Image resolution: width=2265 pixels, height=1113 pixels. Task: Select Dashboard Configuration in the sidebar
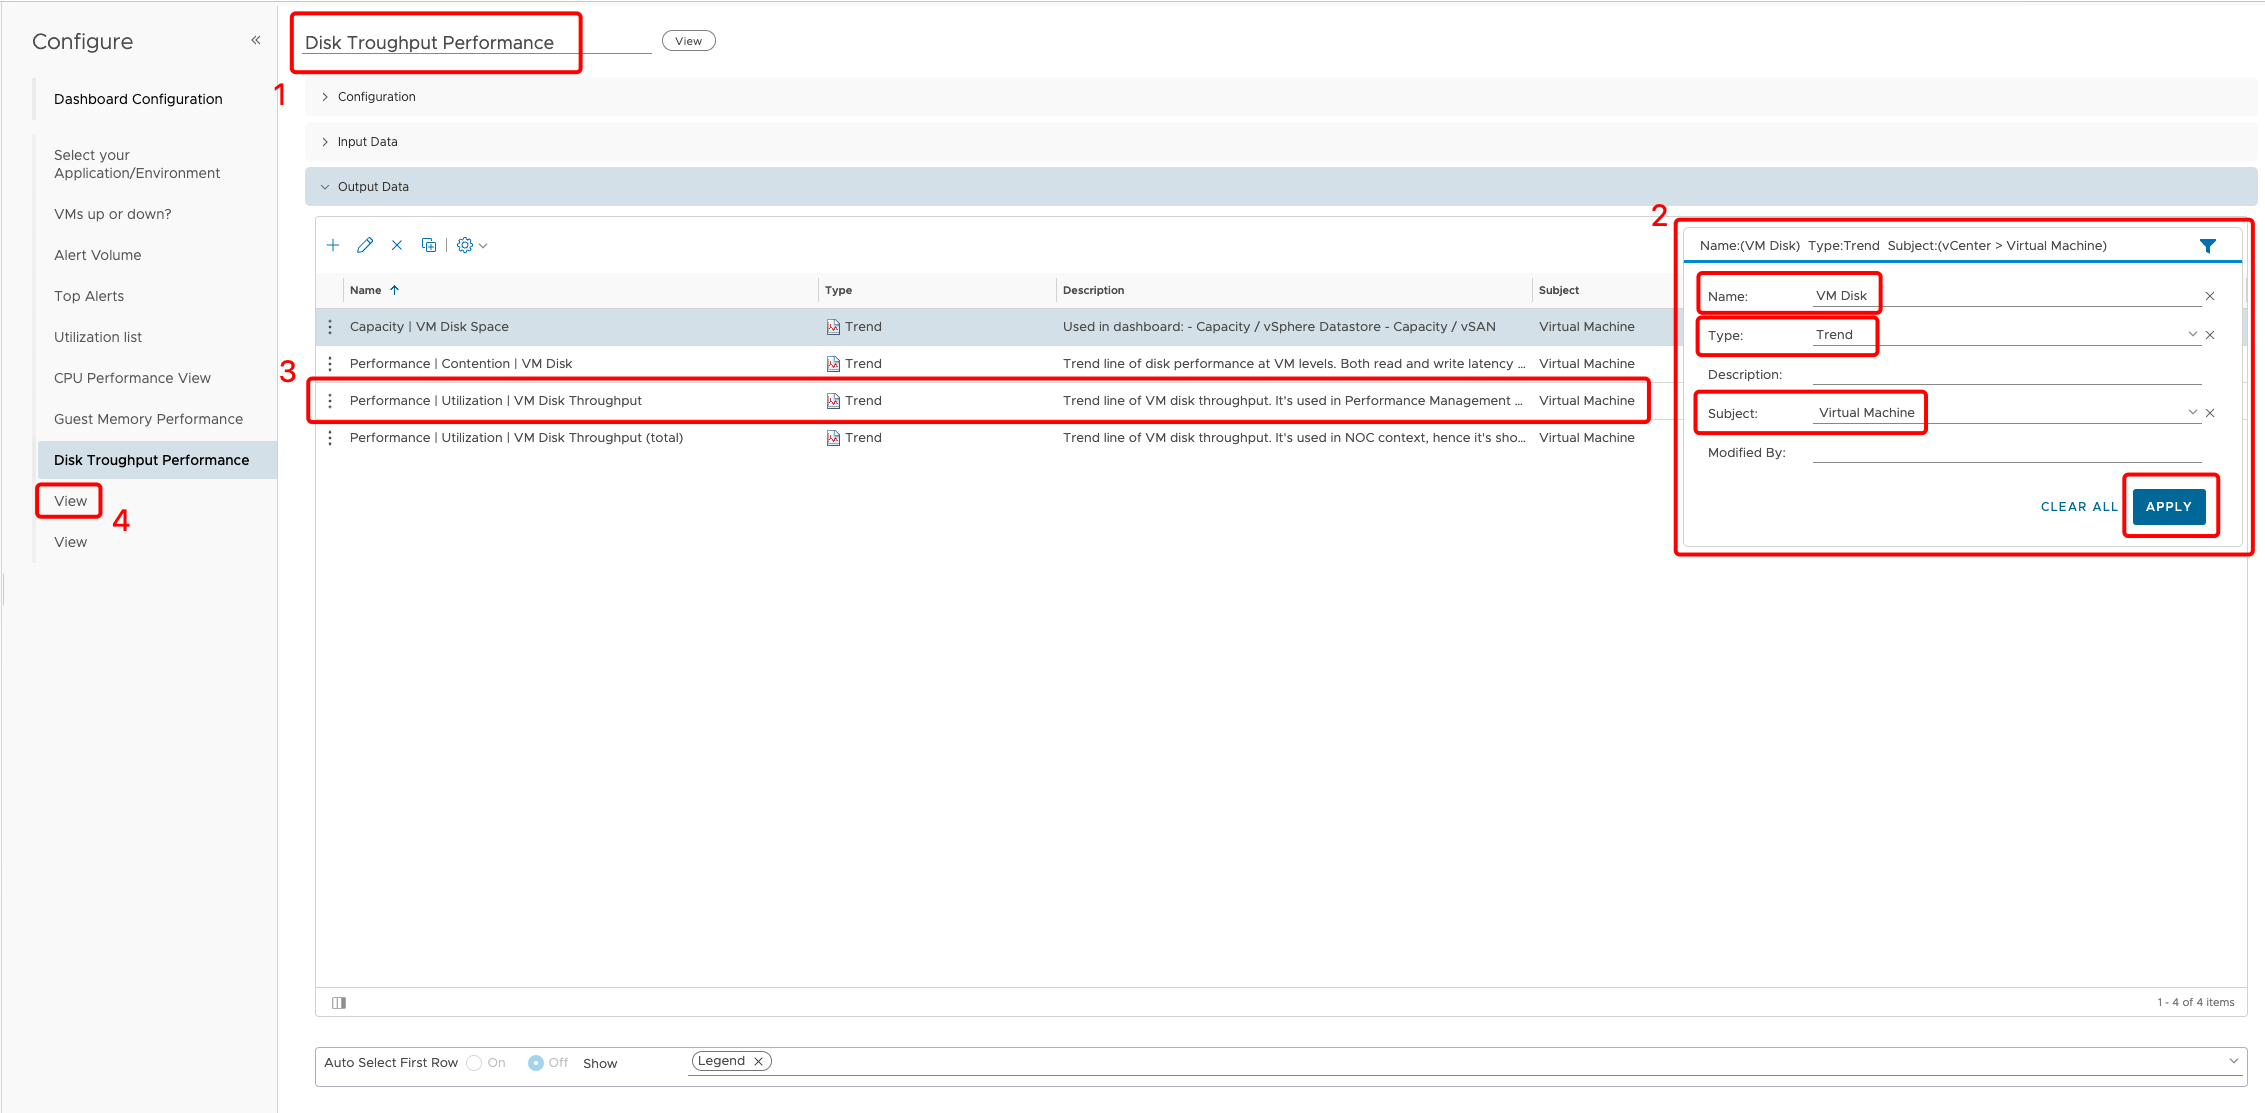click(138, 98)
